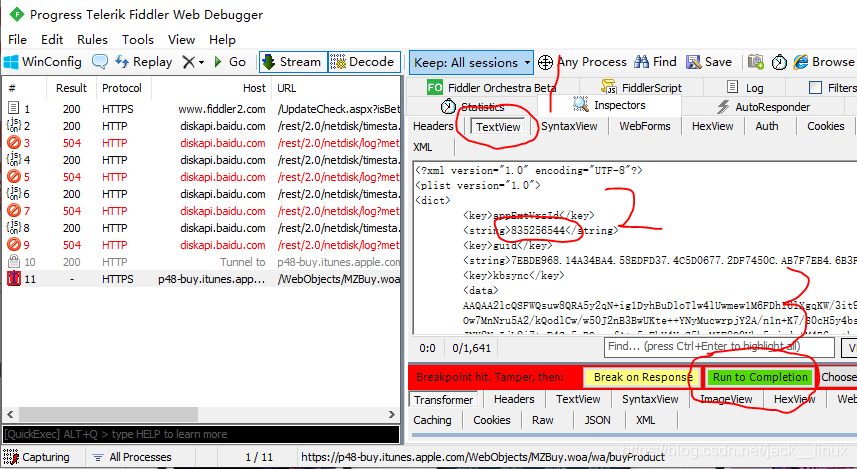Select request WebForms inspector tab
This screenshot has height=469, width=857.
coord(644,126)
